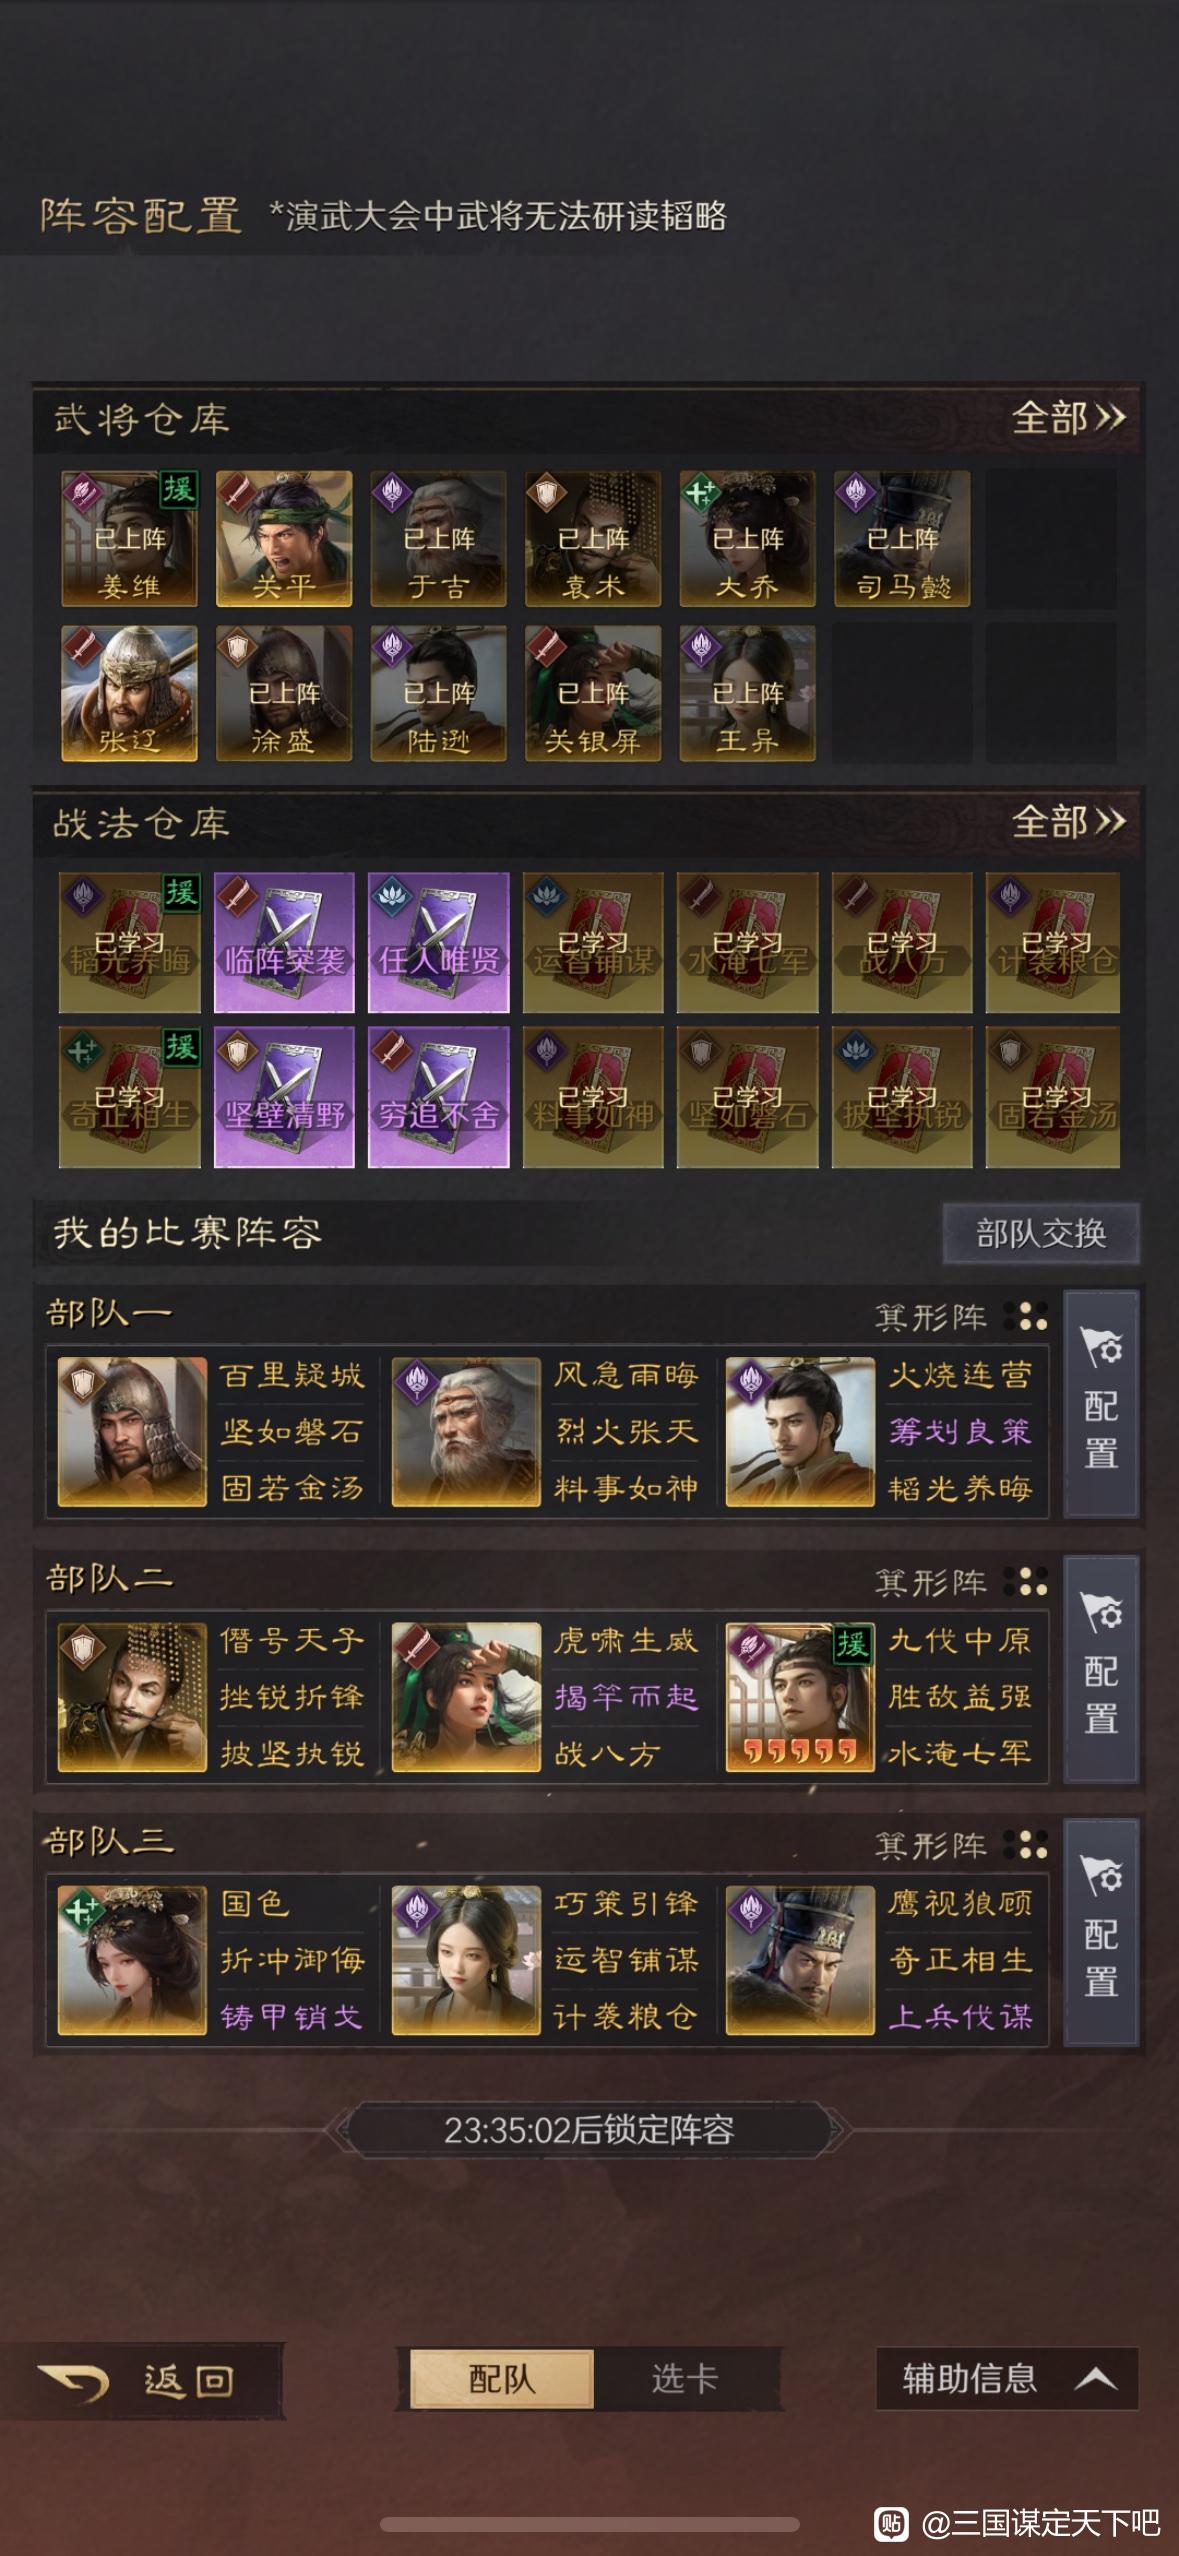Viewport: 1179px width, 2556px height.
Task: Switch to the 配队 tab
Action: click(x=502, y=2379)
